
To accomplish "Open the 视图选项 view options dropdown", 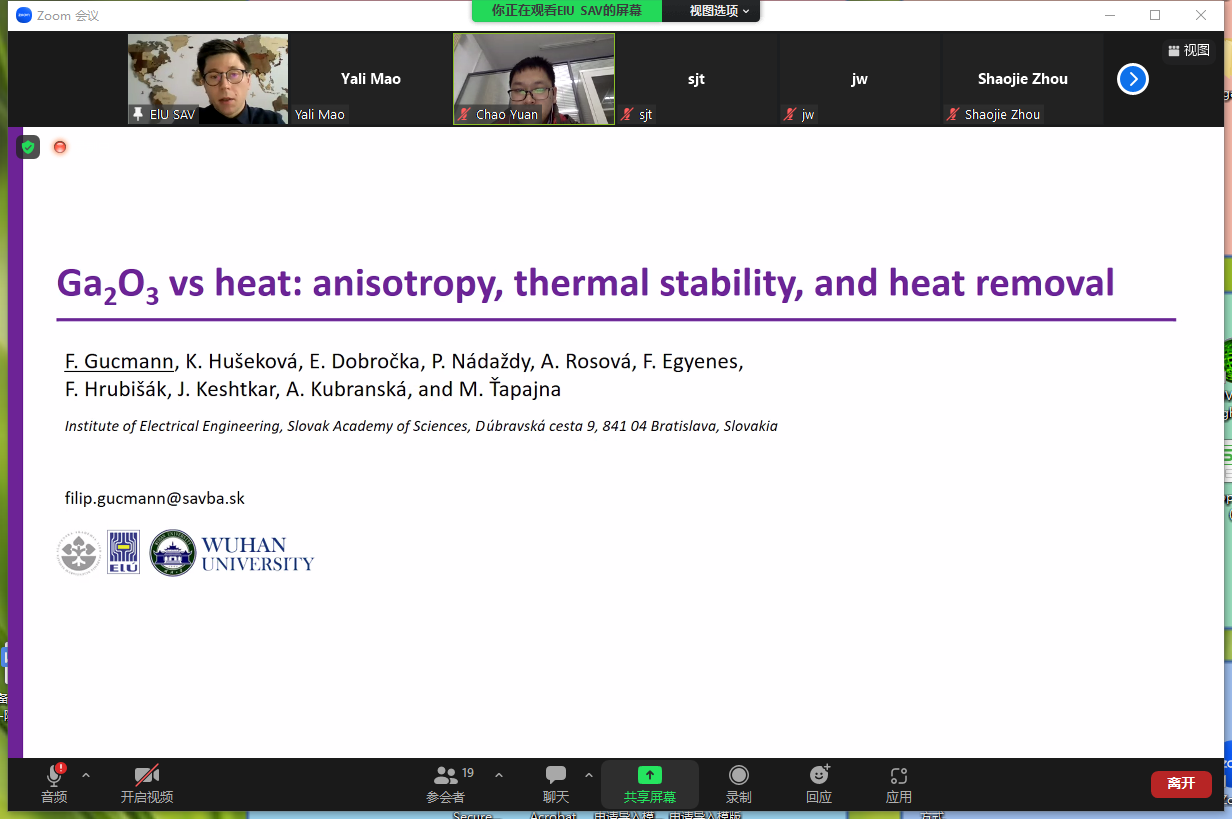I will (719, 11).
